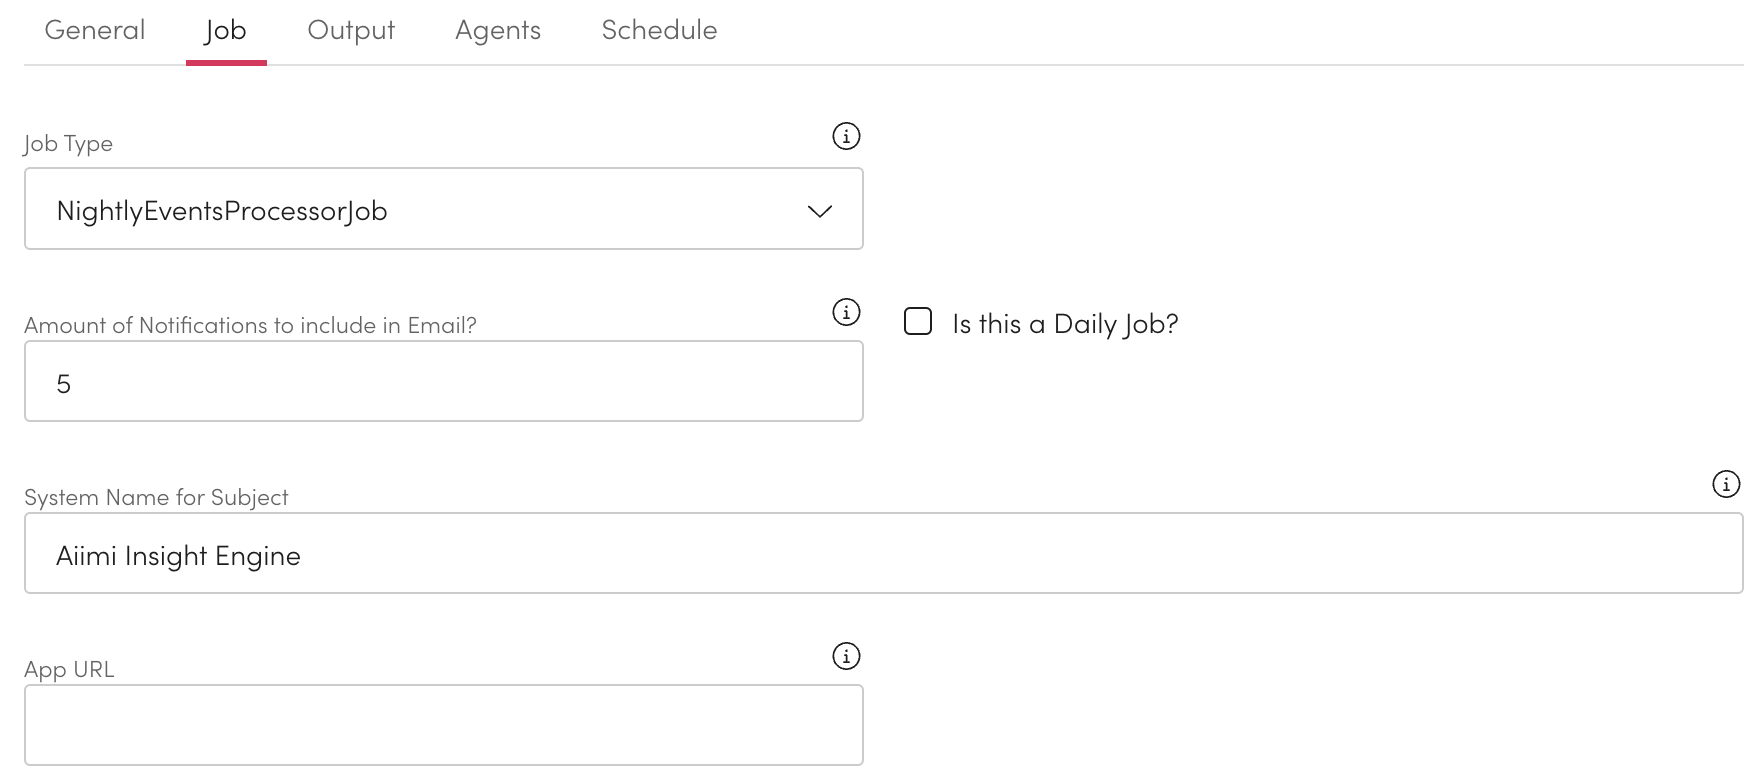This screenshot has height=782, width=1758.
Task: Click the System Name for Subject info icon
Action: click(x=1726, y=484)
